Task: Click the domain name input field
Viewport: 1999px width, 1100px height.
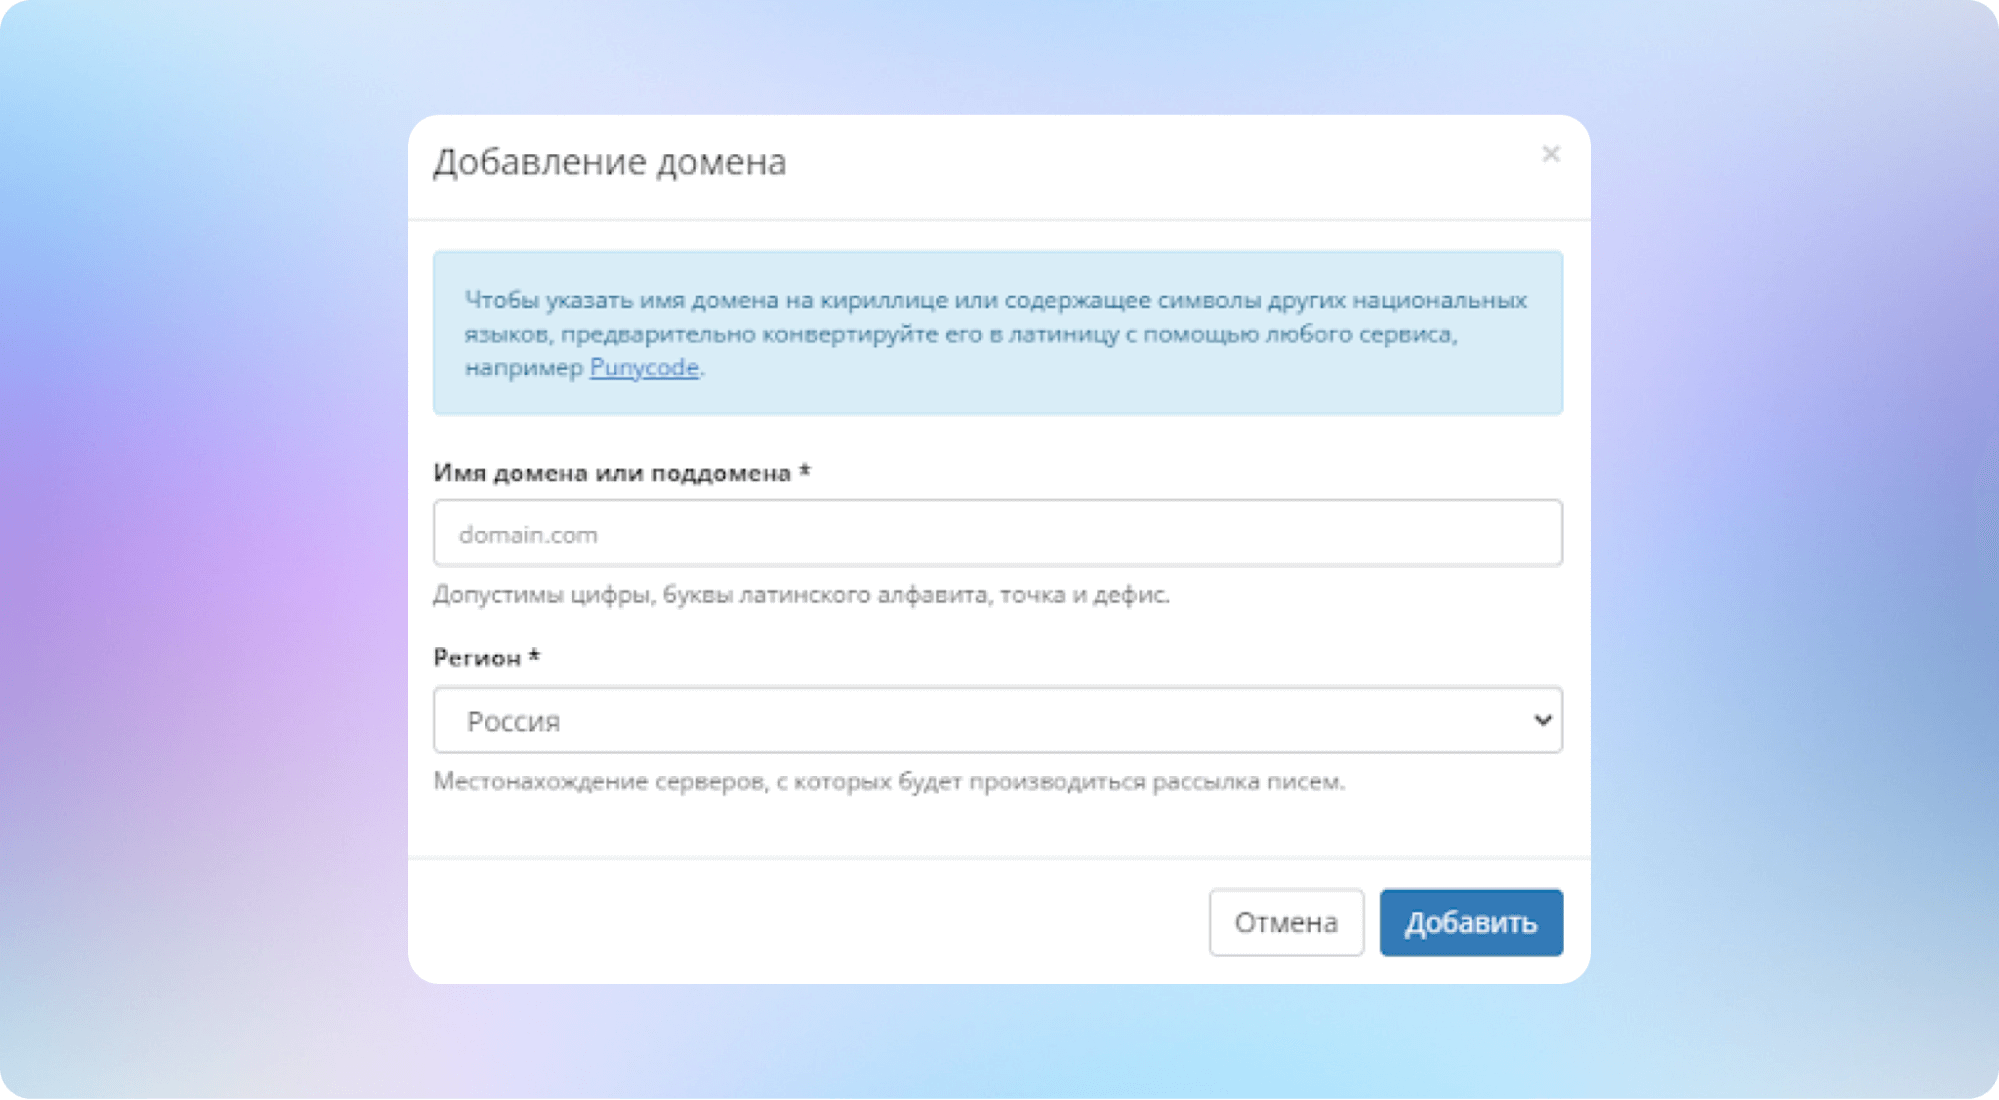Action: pyautogui.click(x=997, y=534)
